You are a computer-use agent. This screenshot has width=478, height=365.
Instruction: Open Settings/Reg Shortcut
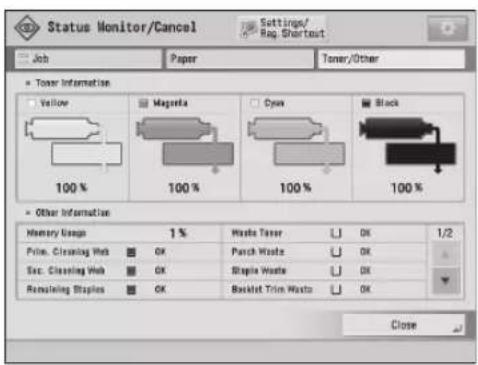[283, 28]
